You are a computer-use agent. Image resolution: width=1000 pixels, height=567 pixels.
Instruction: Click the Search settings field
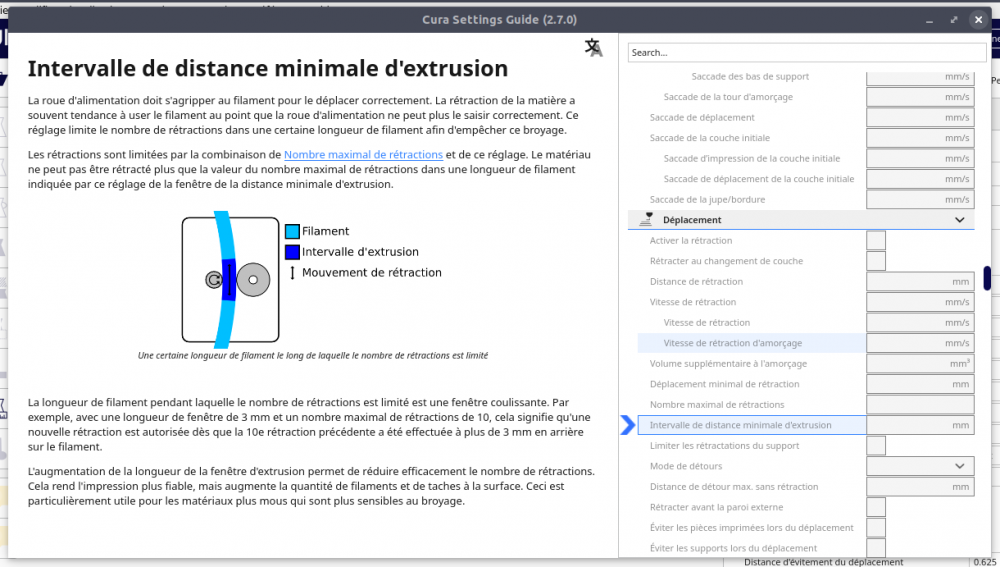(x=807, y=52)
